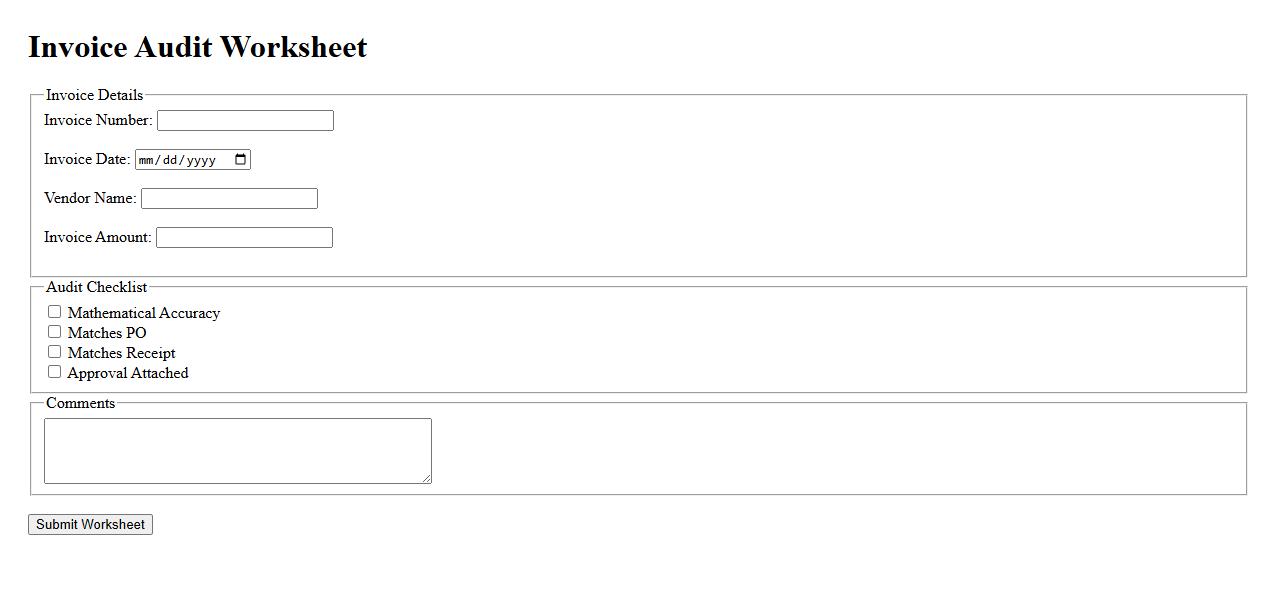Select the year segment of Invoice Date
This screenshot has width=1278, height=601.
pyautogui.click(x=201, y=160)
